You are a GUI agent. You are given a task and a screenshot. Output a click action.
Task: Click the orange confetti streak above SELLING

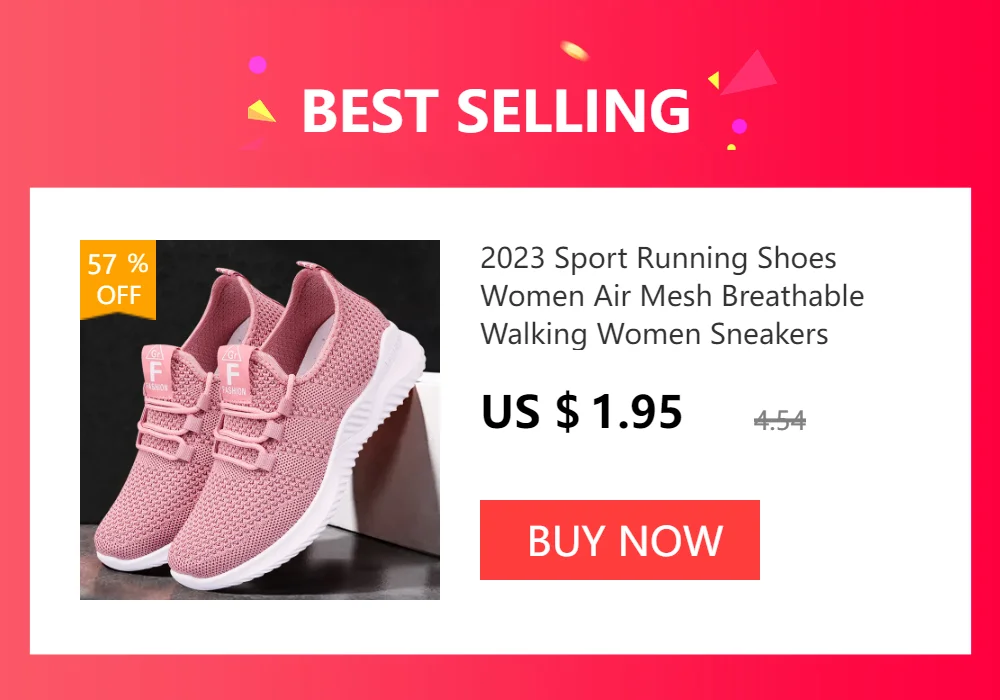(x=574, y=50)
